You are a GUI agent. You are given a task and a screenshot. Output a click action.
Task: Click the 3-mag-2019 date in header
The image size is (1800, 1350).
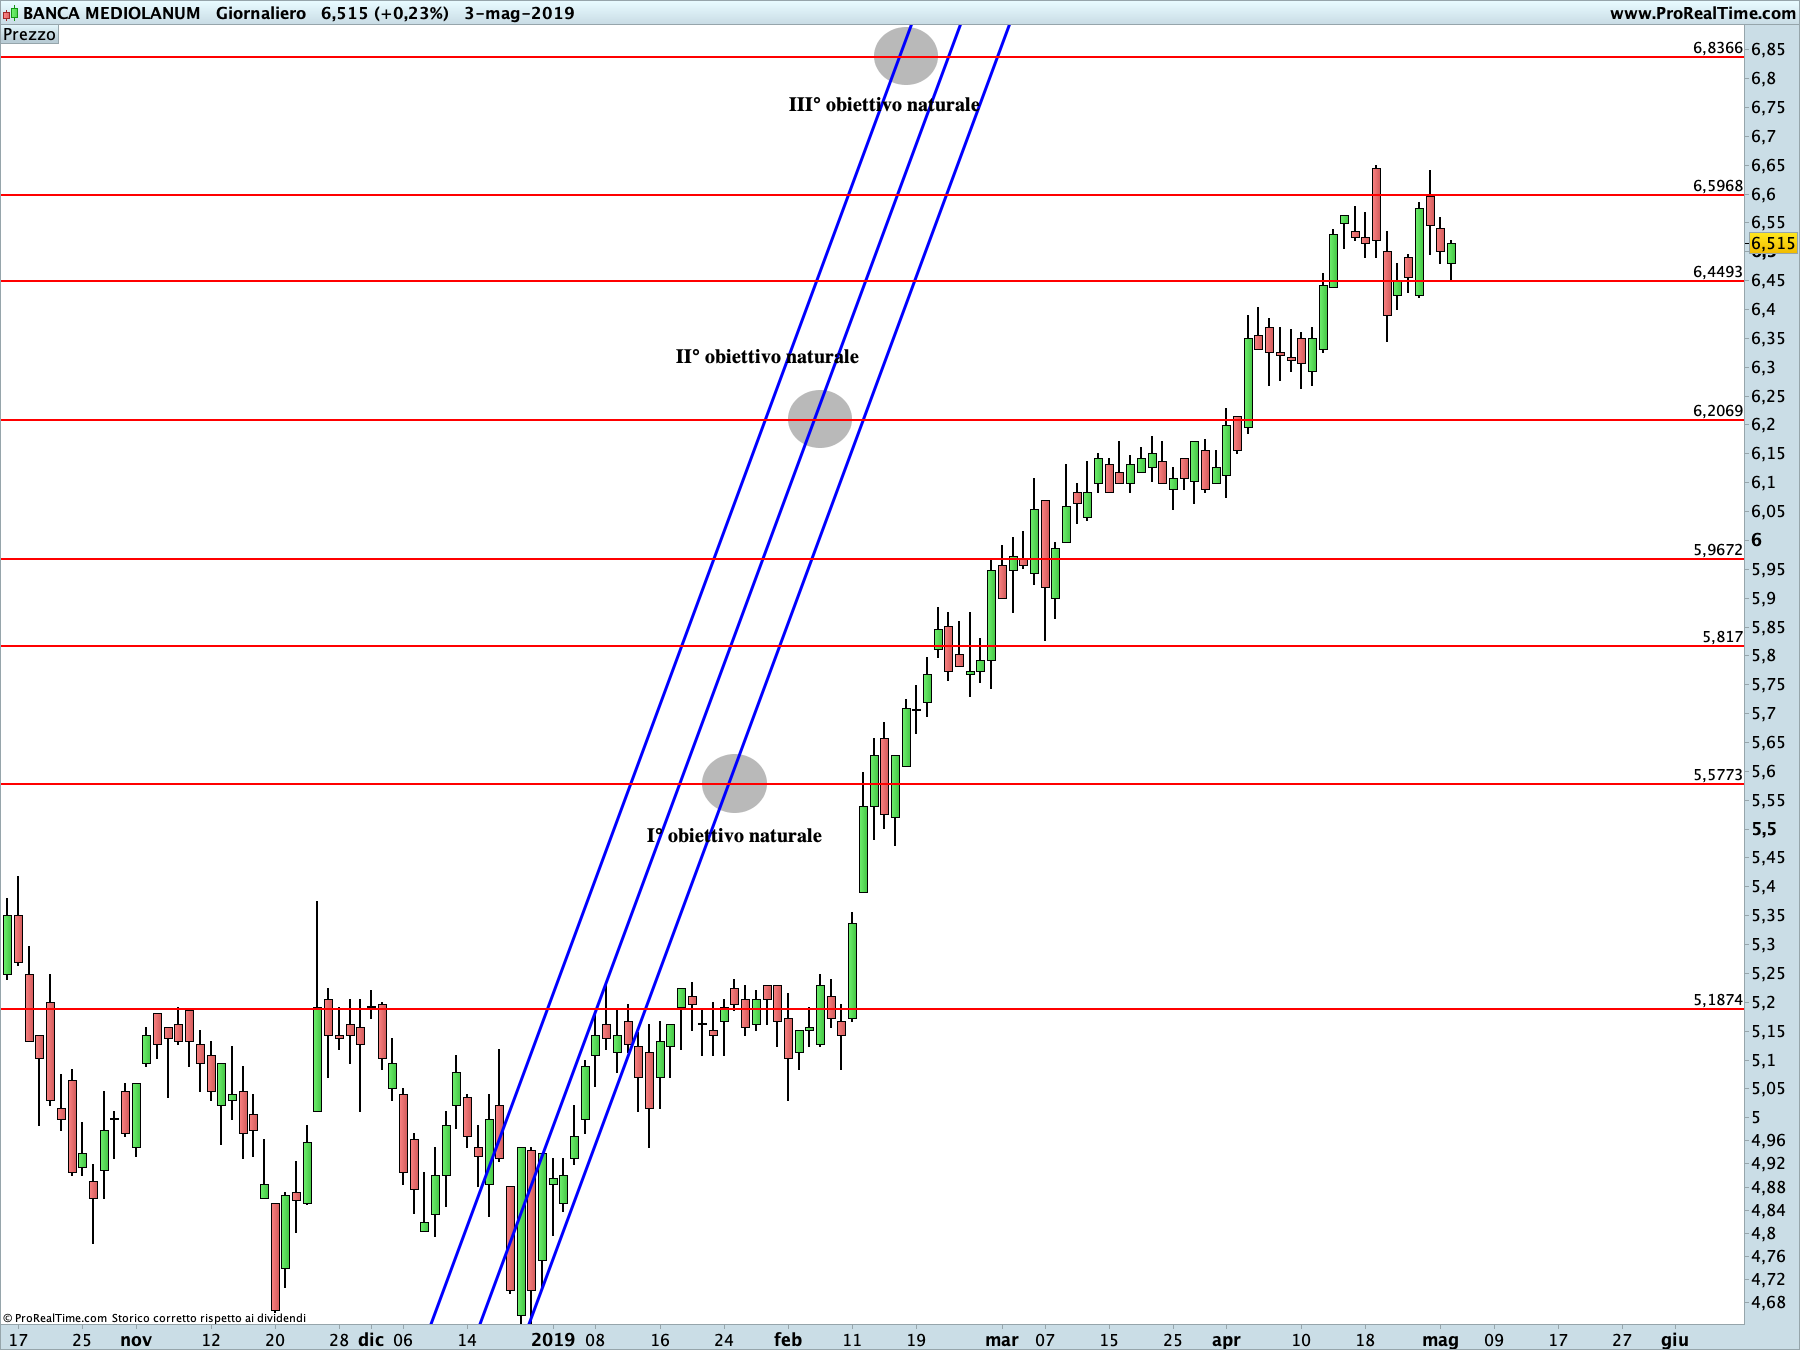[519, 13]
